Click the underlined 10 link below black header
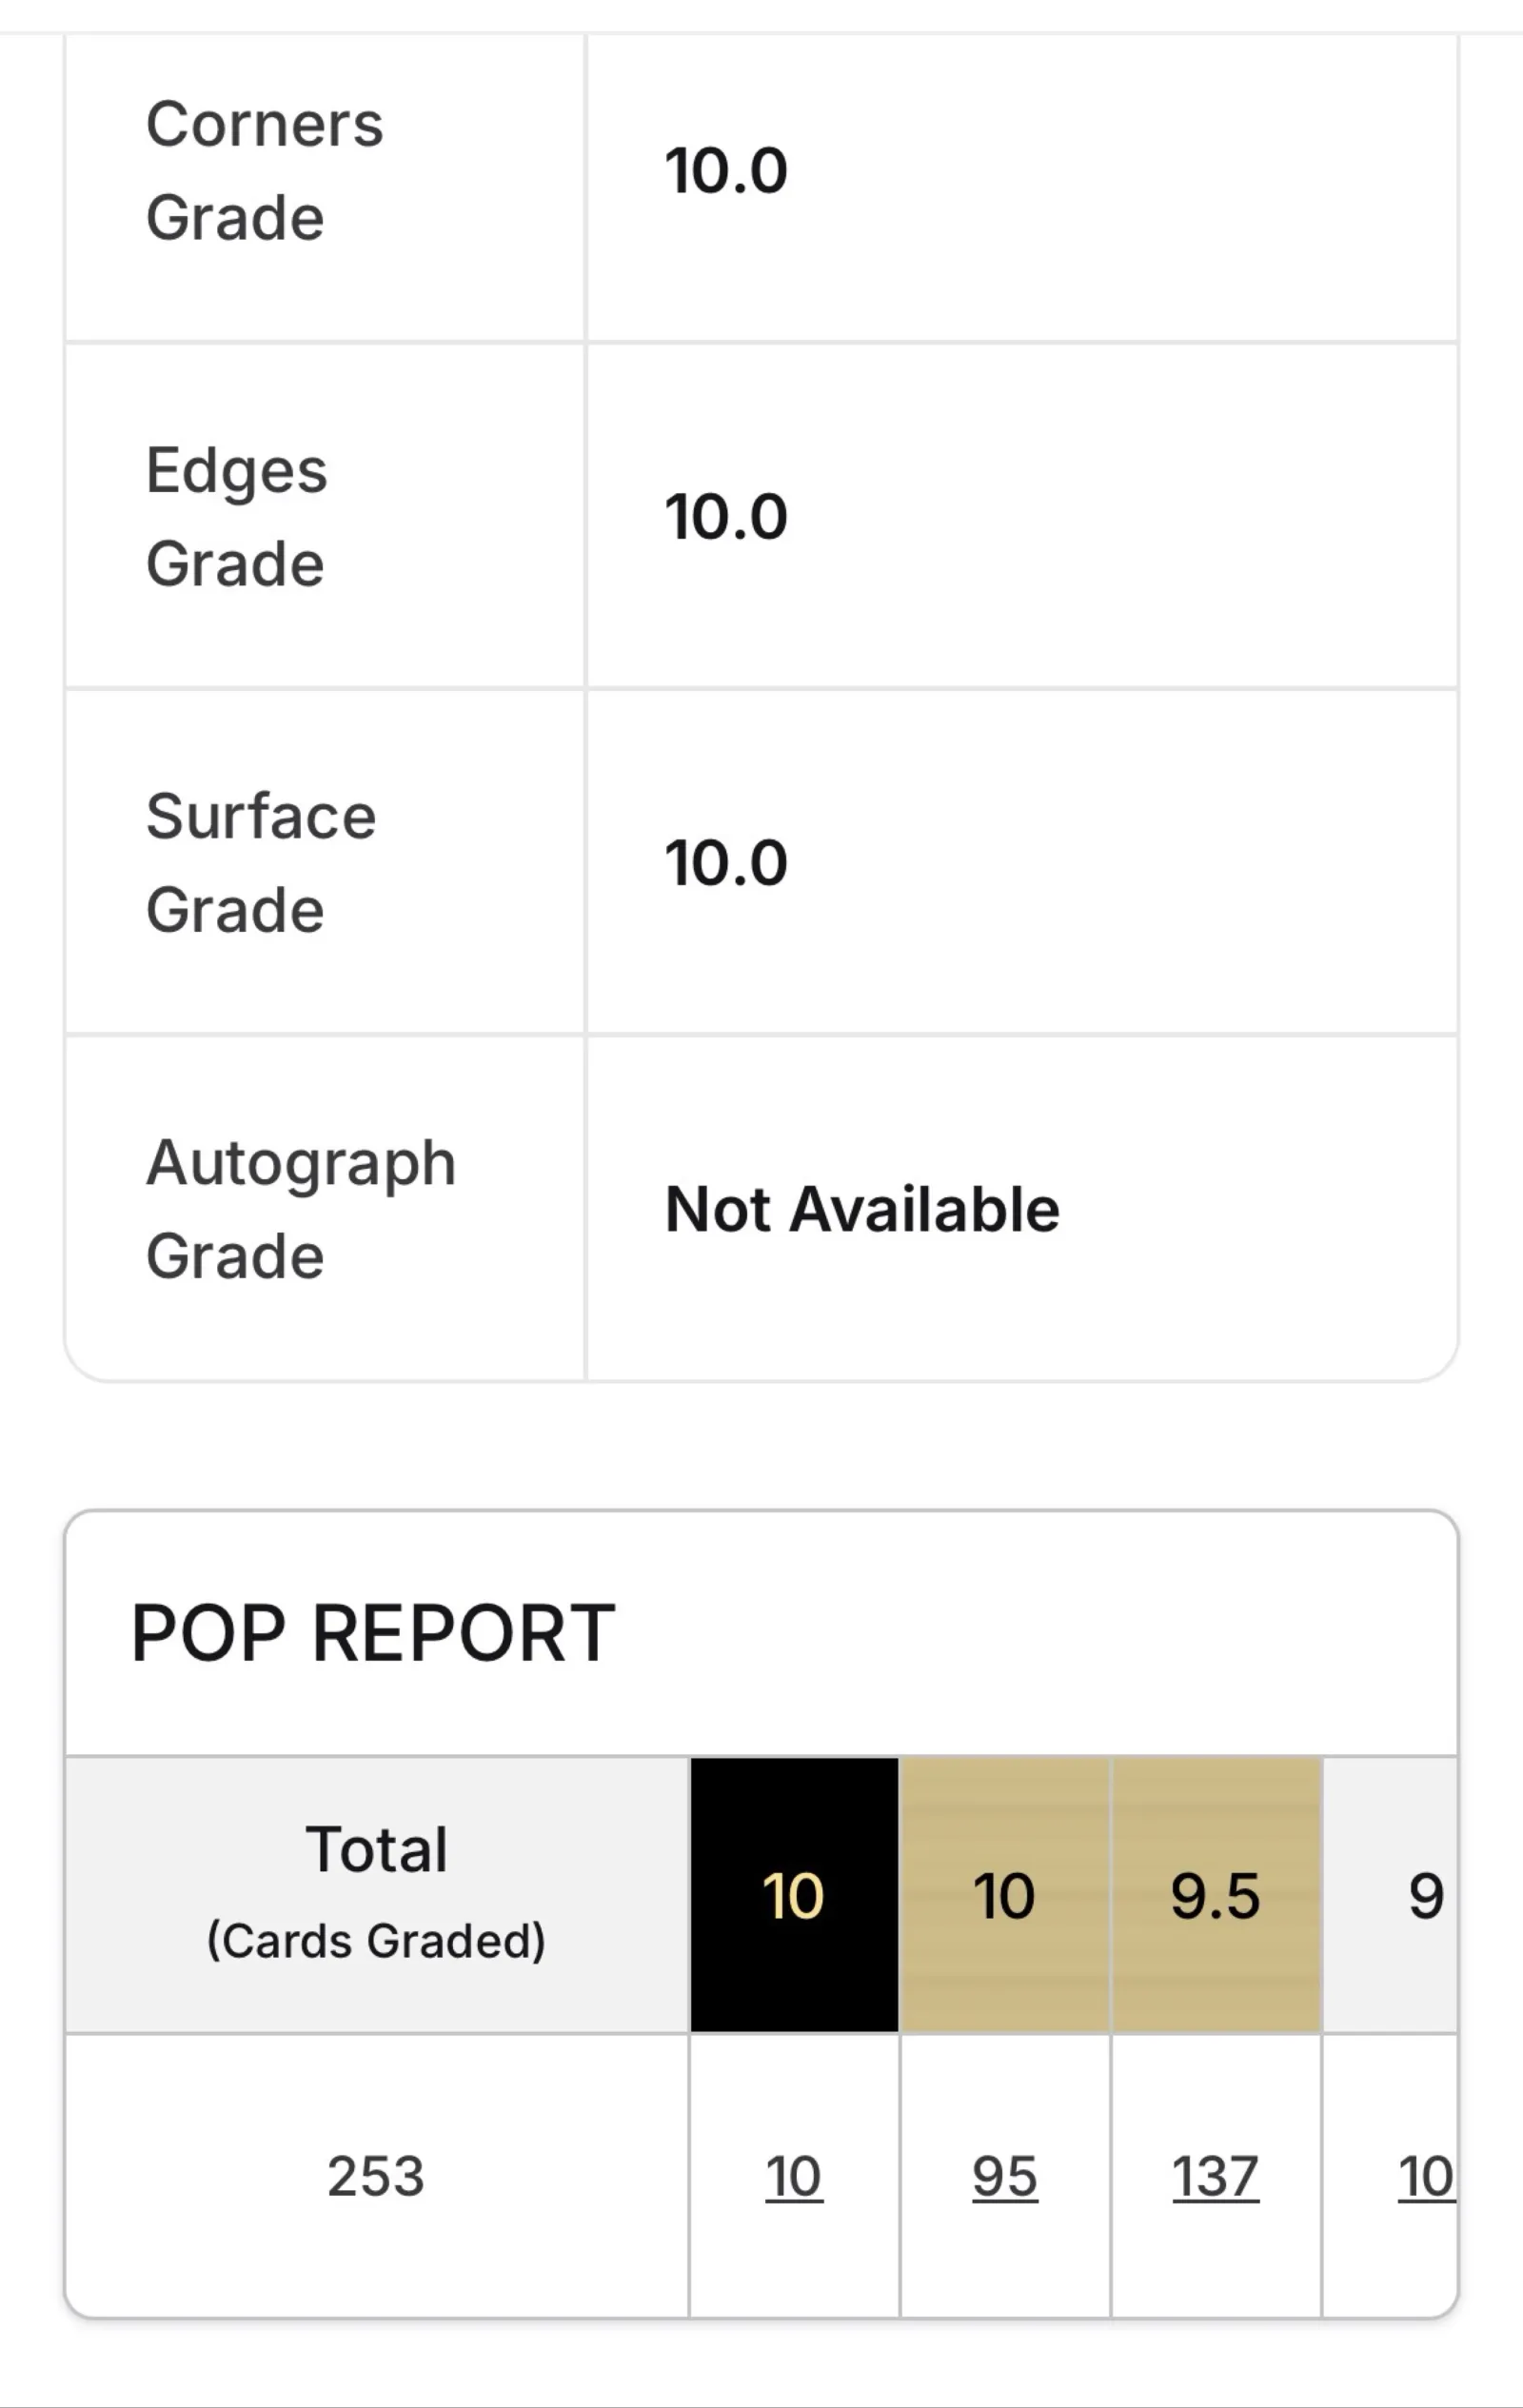Screen dimensions: 1523x2408 (794, 2176)
